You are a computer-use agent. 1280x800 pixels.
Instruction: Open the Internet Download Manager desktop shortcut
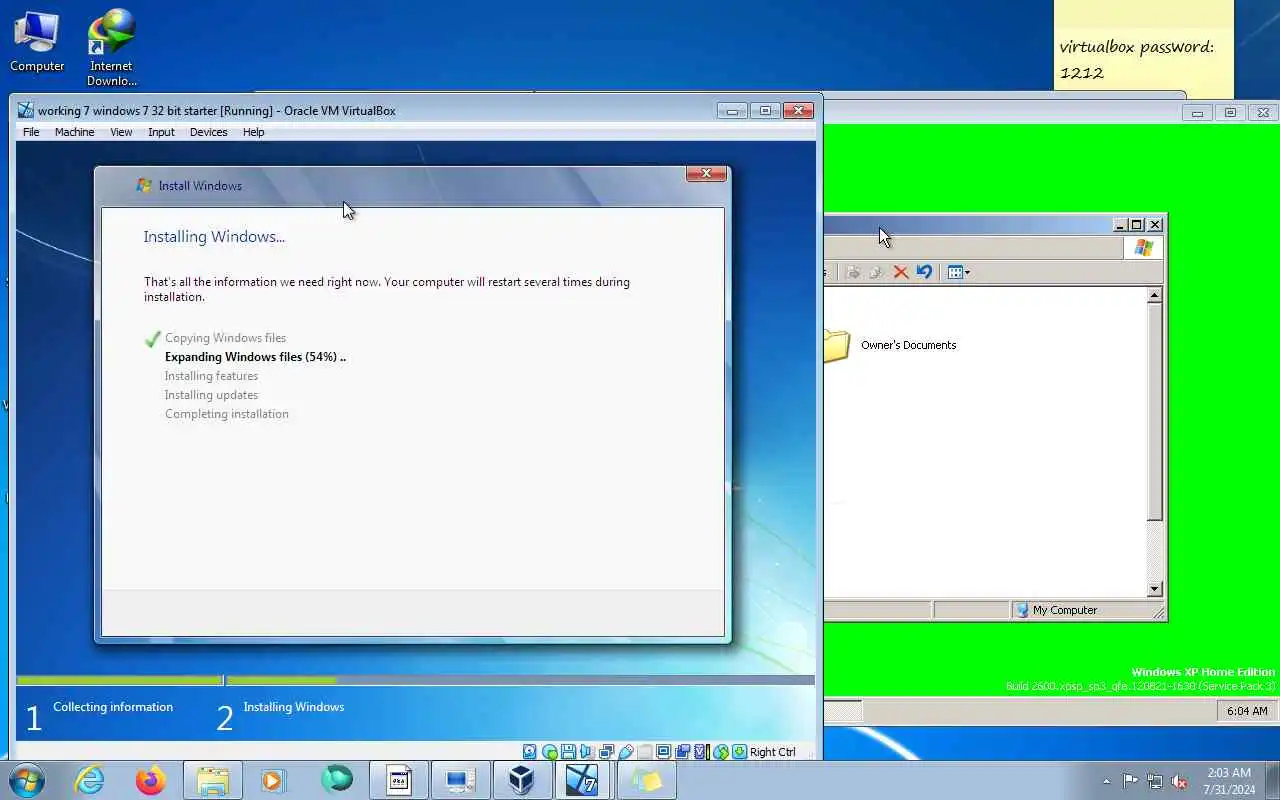(x=111, y=47)
